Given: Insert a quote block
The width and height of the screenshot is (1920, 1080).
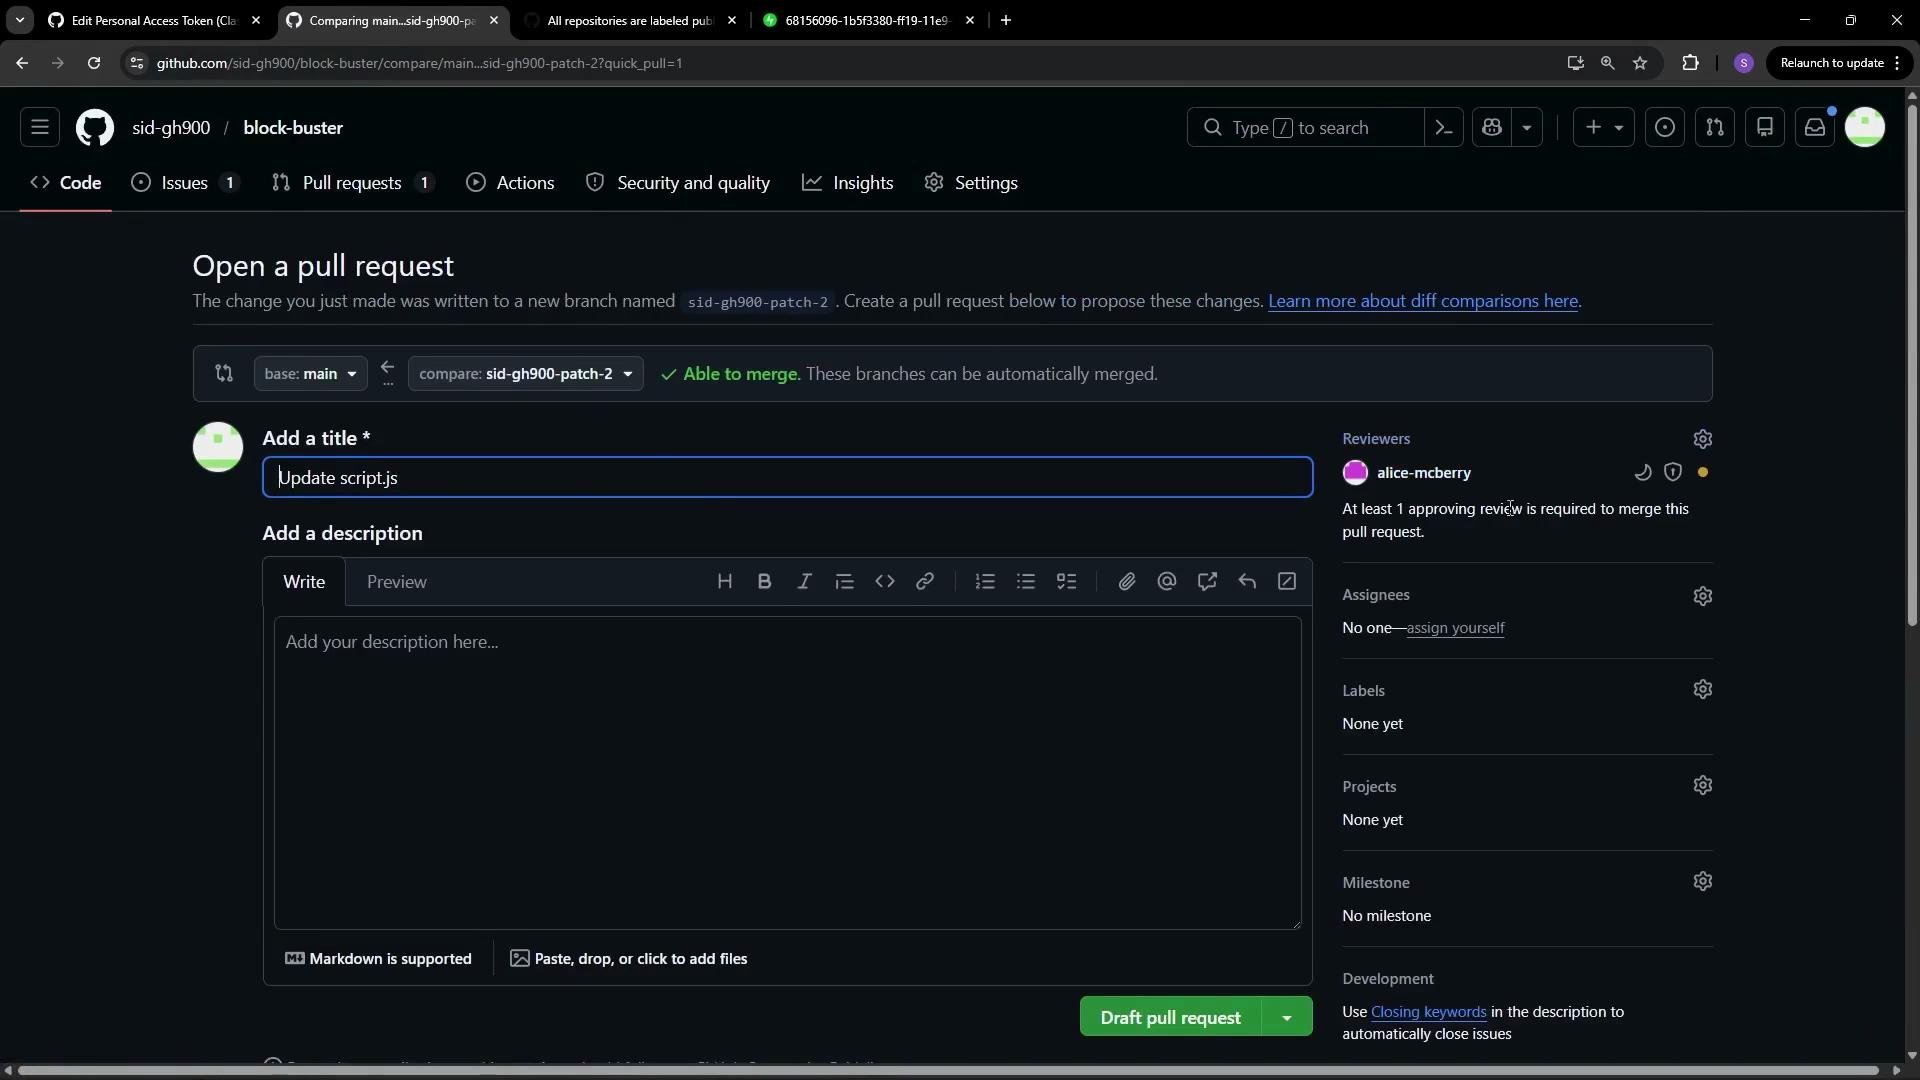Looking at the screenshot, I should [845, 582].
